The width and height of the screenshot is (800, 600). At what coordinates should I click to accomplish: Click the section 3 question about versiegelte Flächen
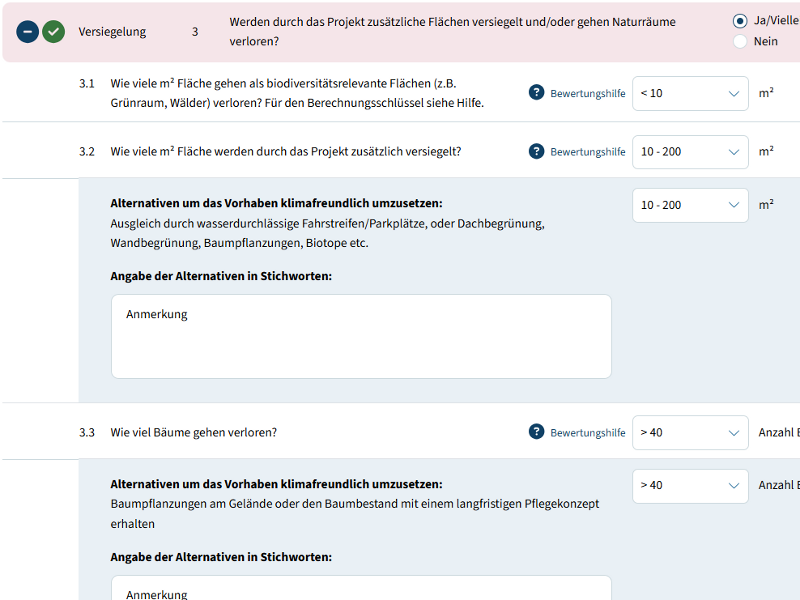click(x=452, y=31)
